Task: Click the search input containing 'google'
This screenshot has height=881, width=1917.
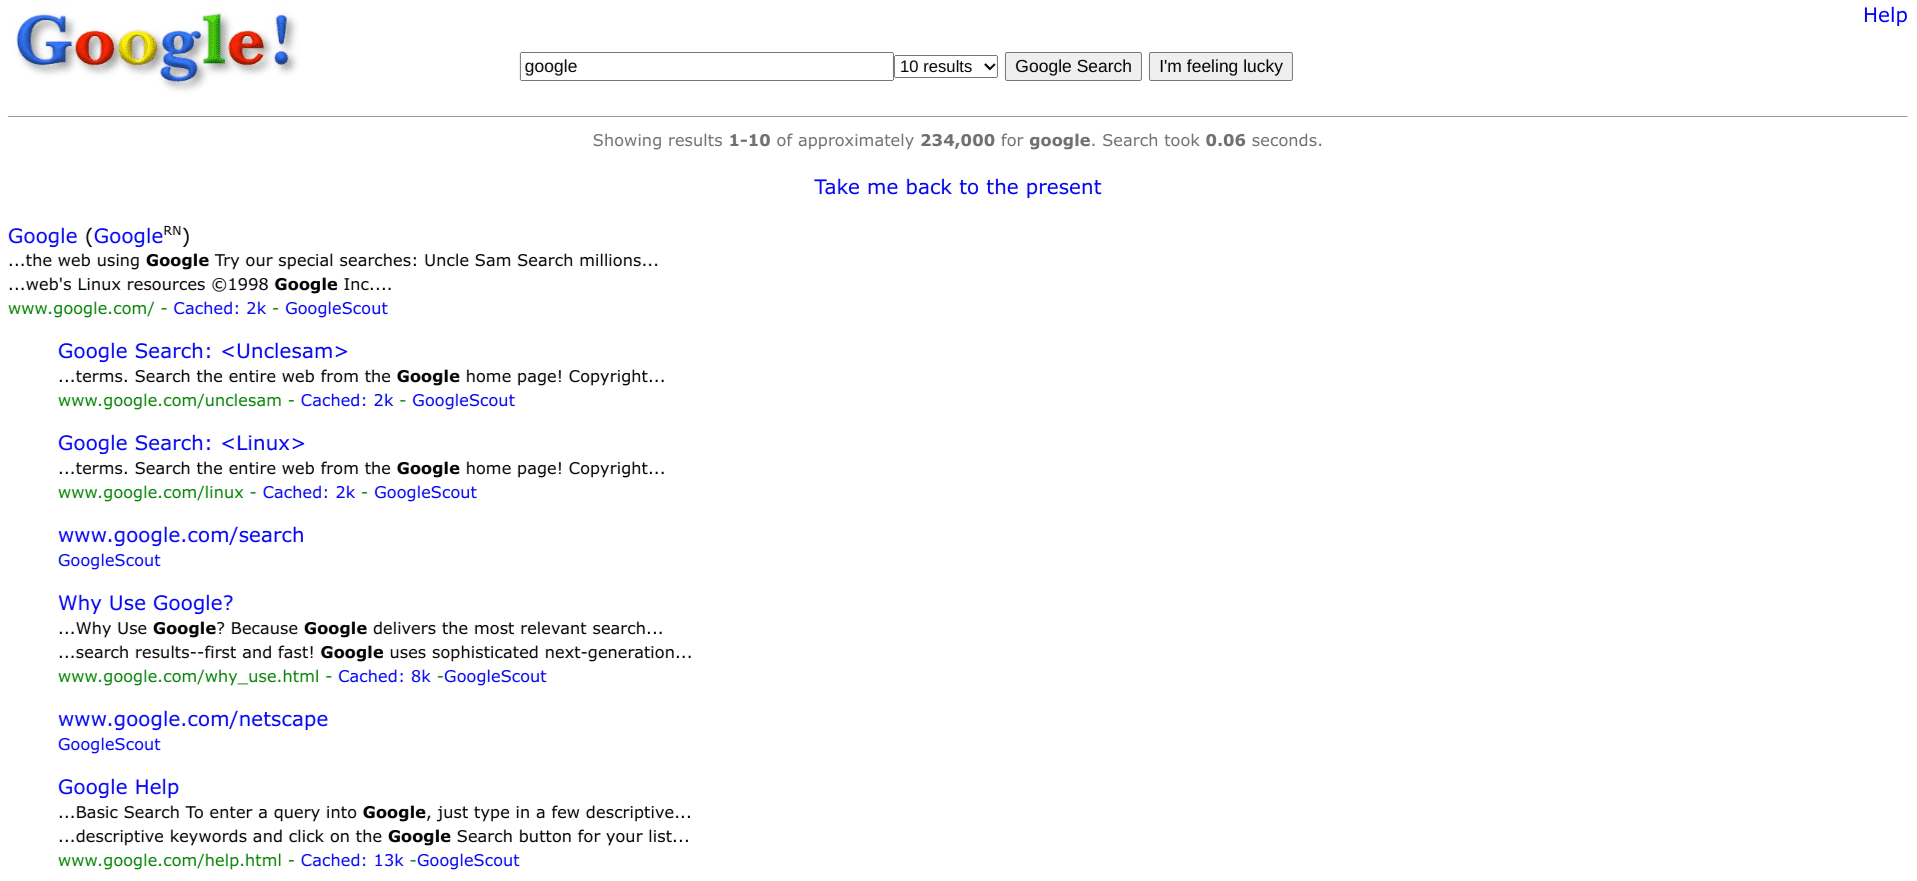Action: pyautogui.click(x=706, y=67)
